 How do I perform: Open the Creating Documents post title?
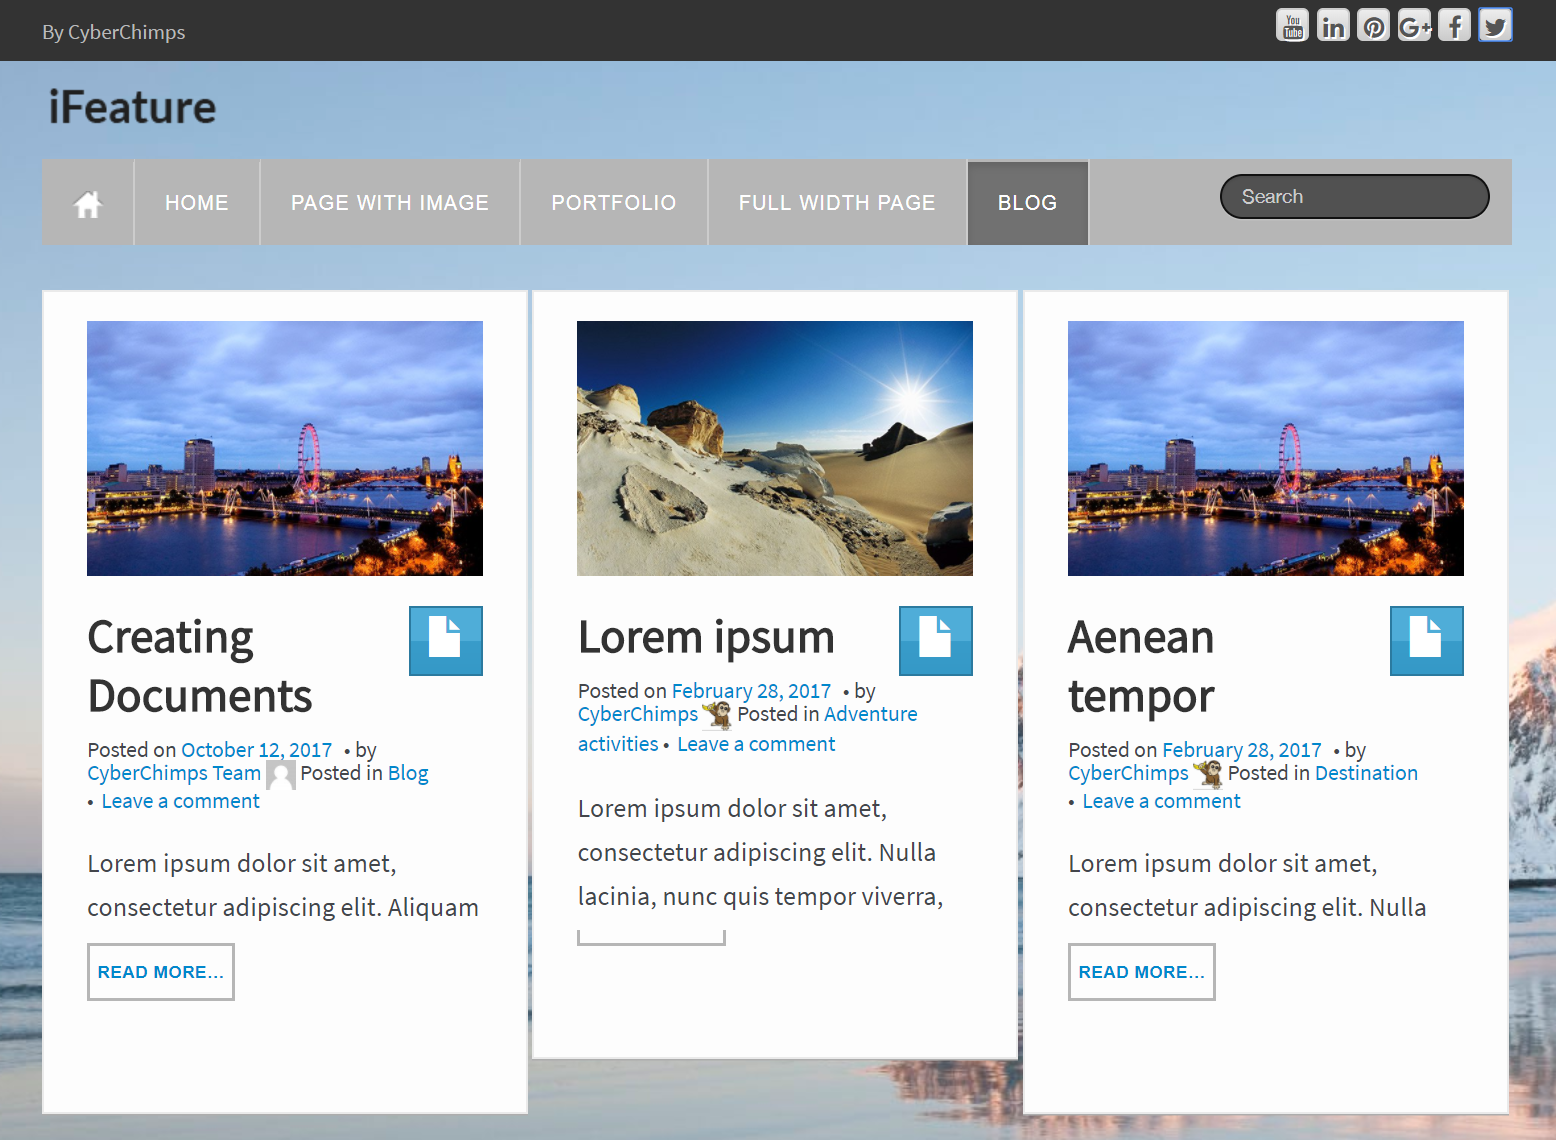(x=200, y=667)
